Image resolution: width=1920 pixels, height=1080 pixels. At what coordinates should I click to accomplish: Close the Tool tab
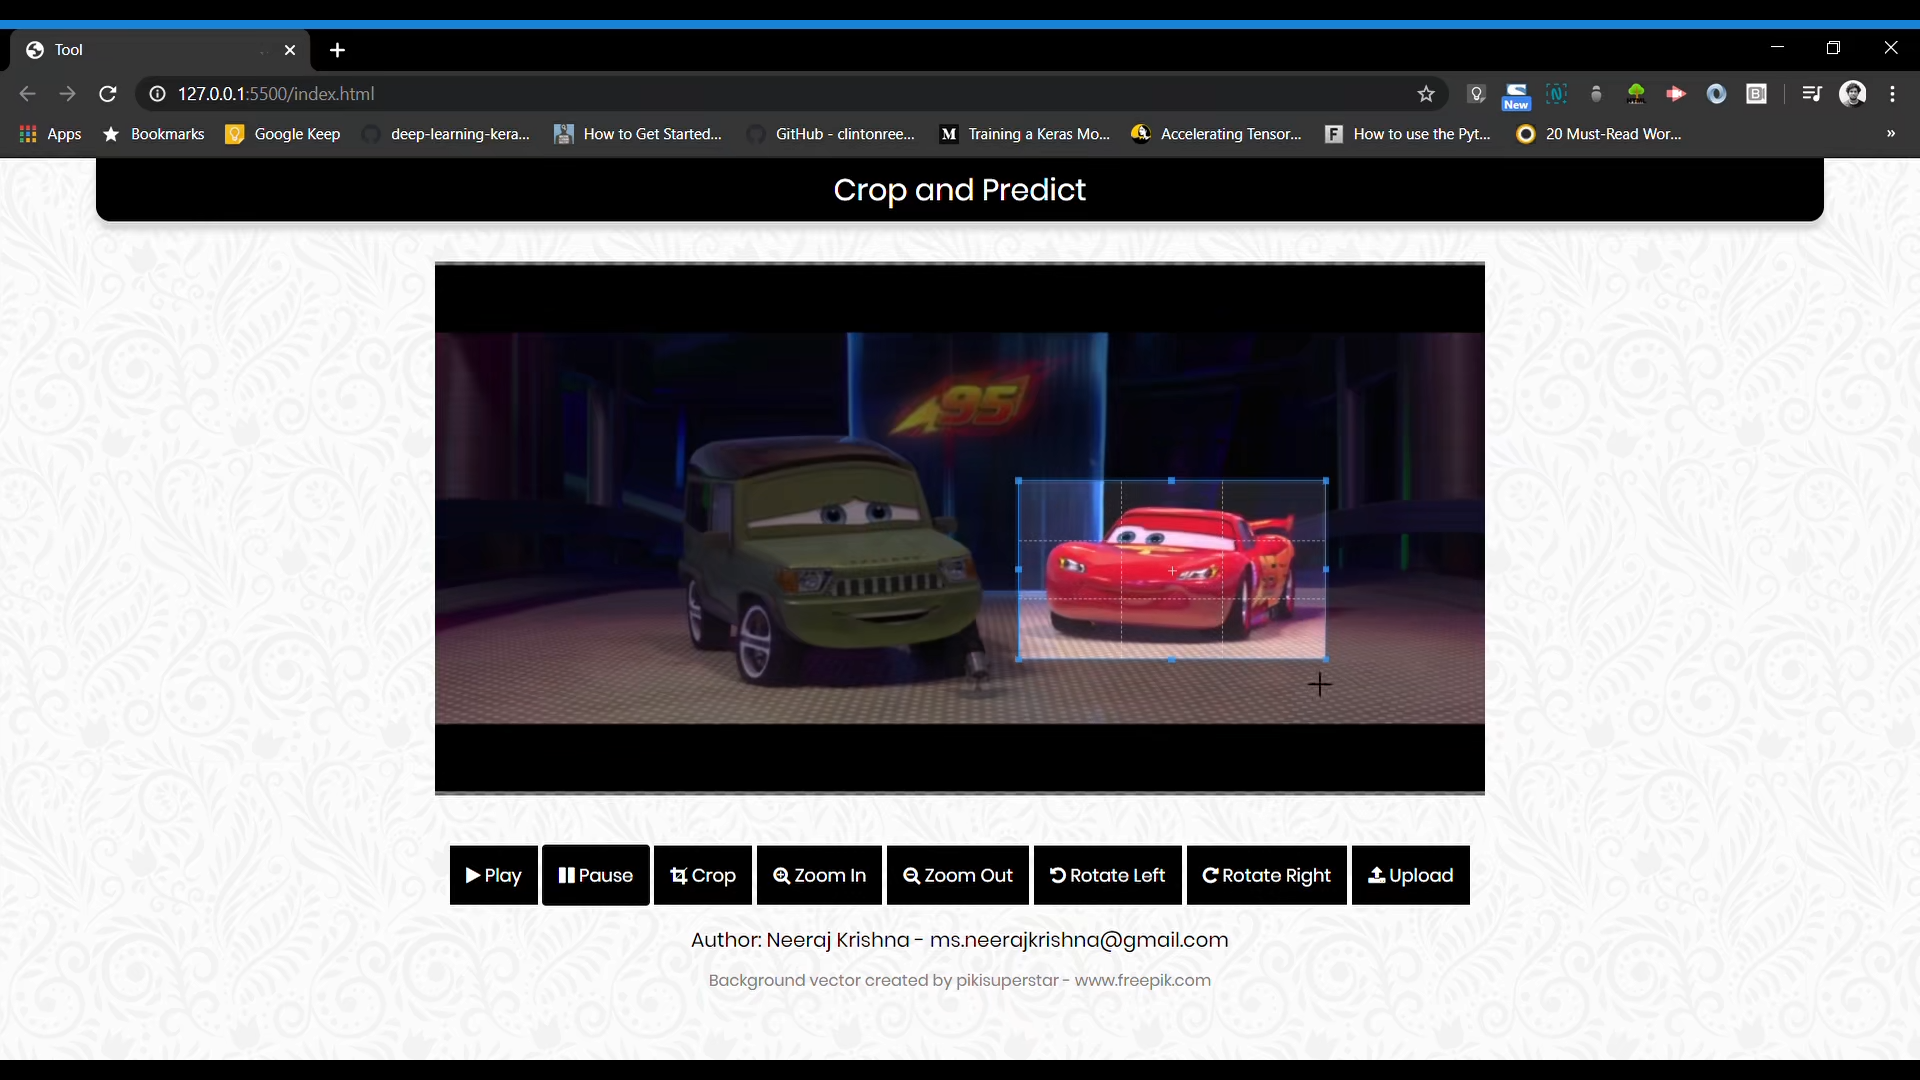coord(290,50)
